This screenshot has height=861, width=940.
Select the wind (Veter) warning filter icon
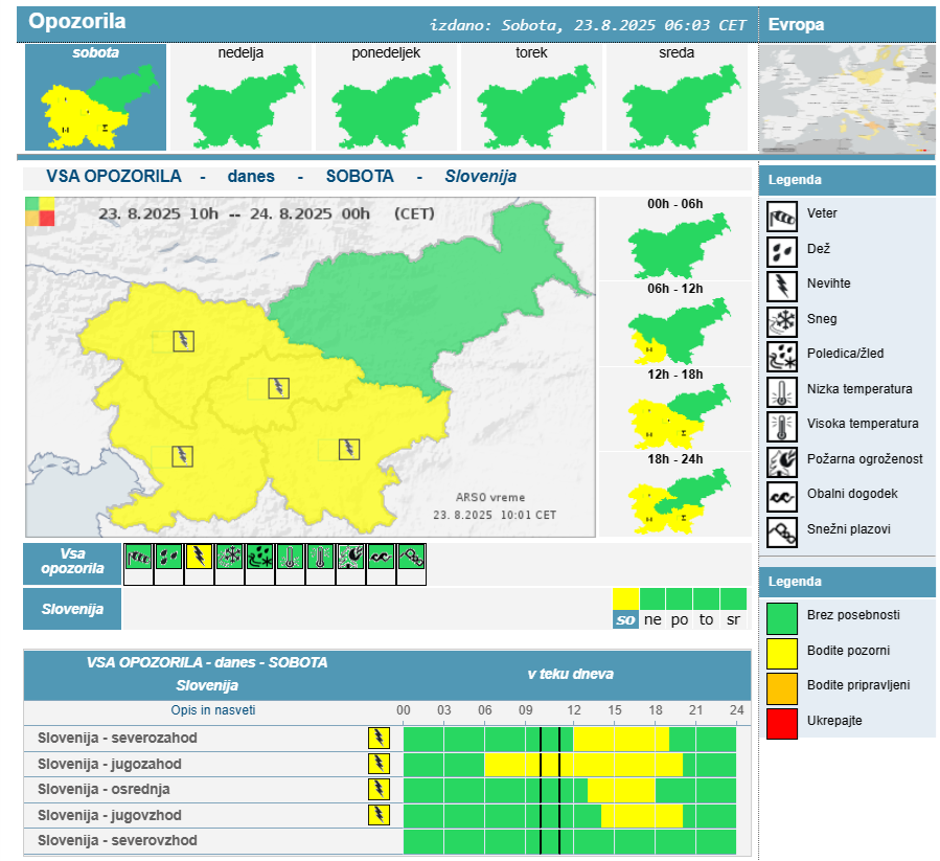[x=138, y=557]
